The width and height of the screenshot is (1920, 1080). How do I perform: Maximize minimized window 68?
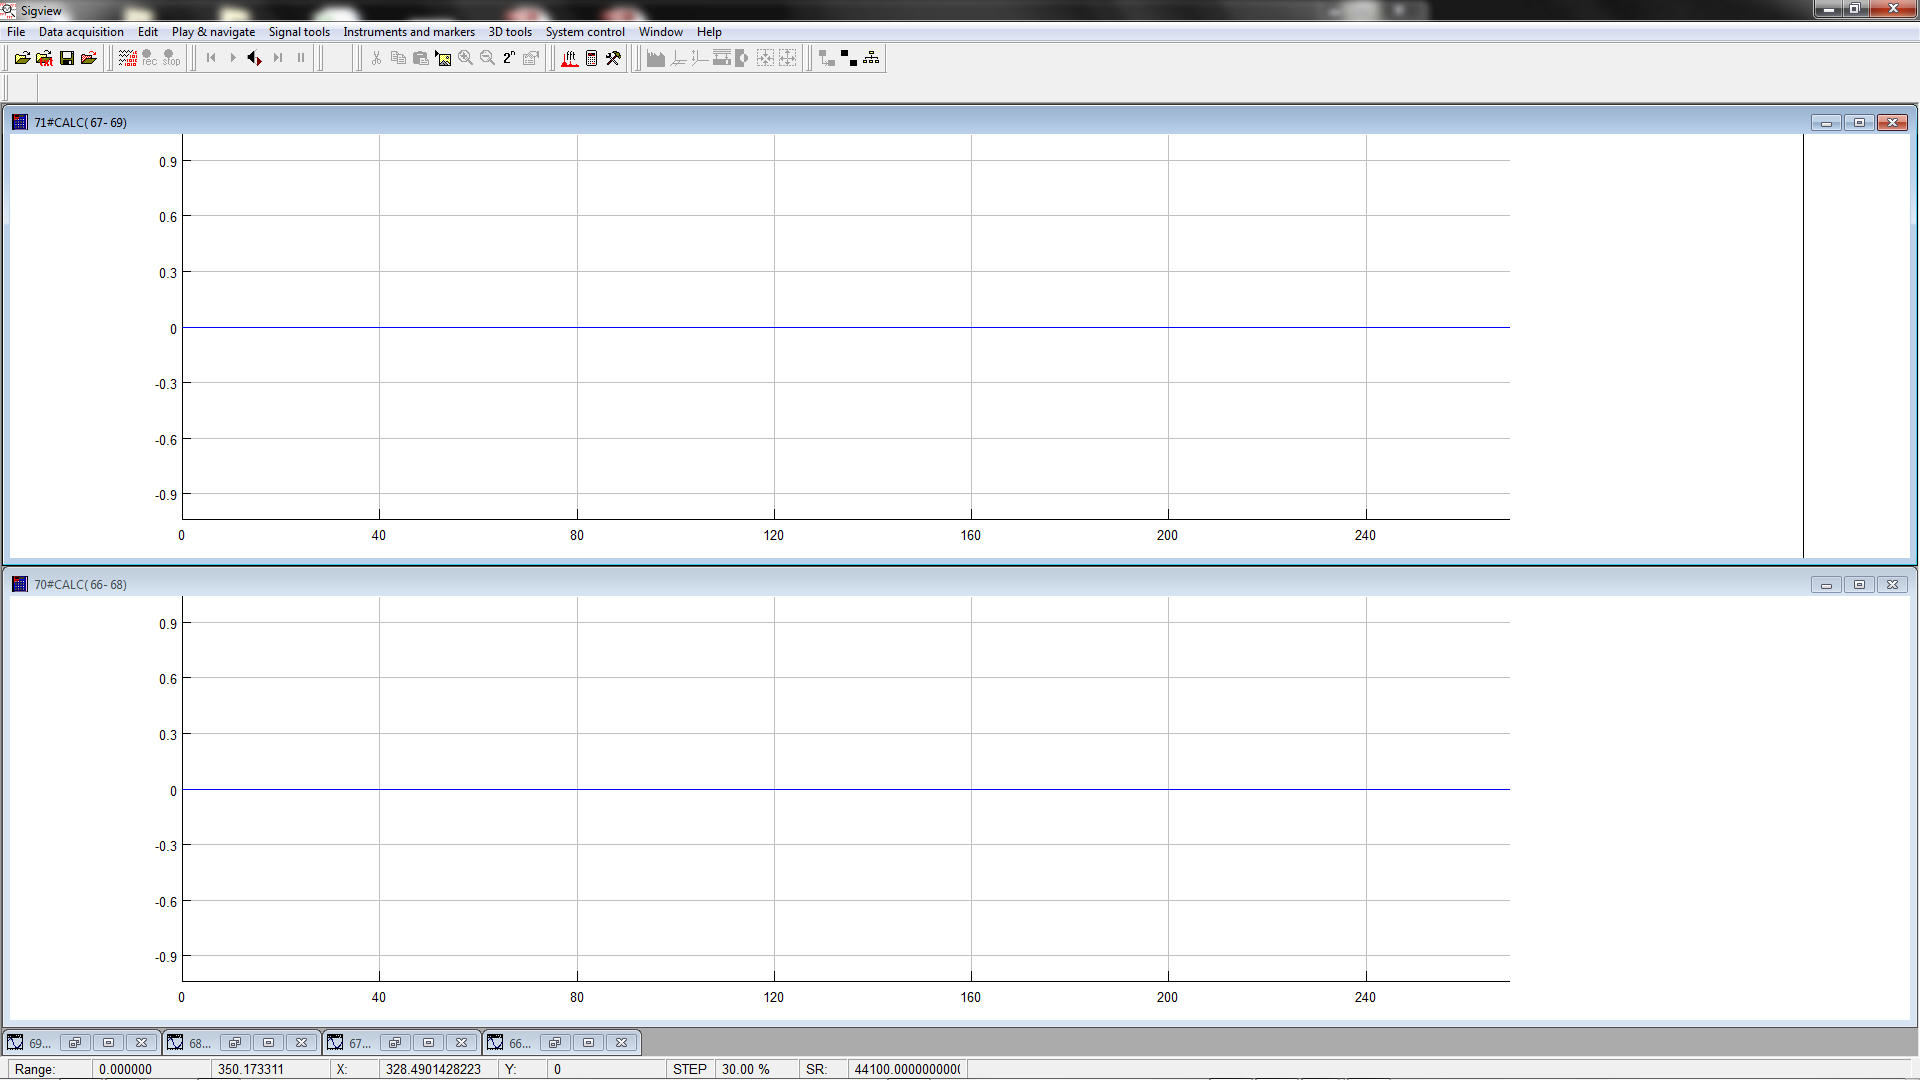tap(268, 1043)
